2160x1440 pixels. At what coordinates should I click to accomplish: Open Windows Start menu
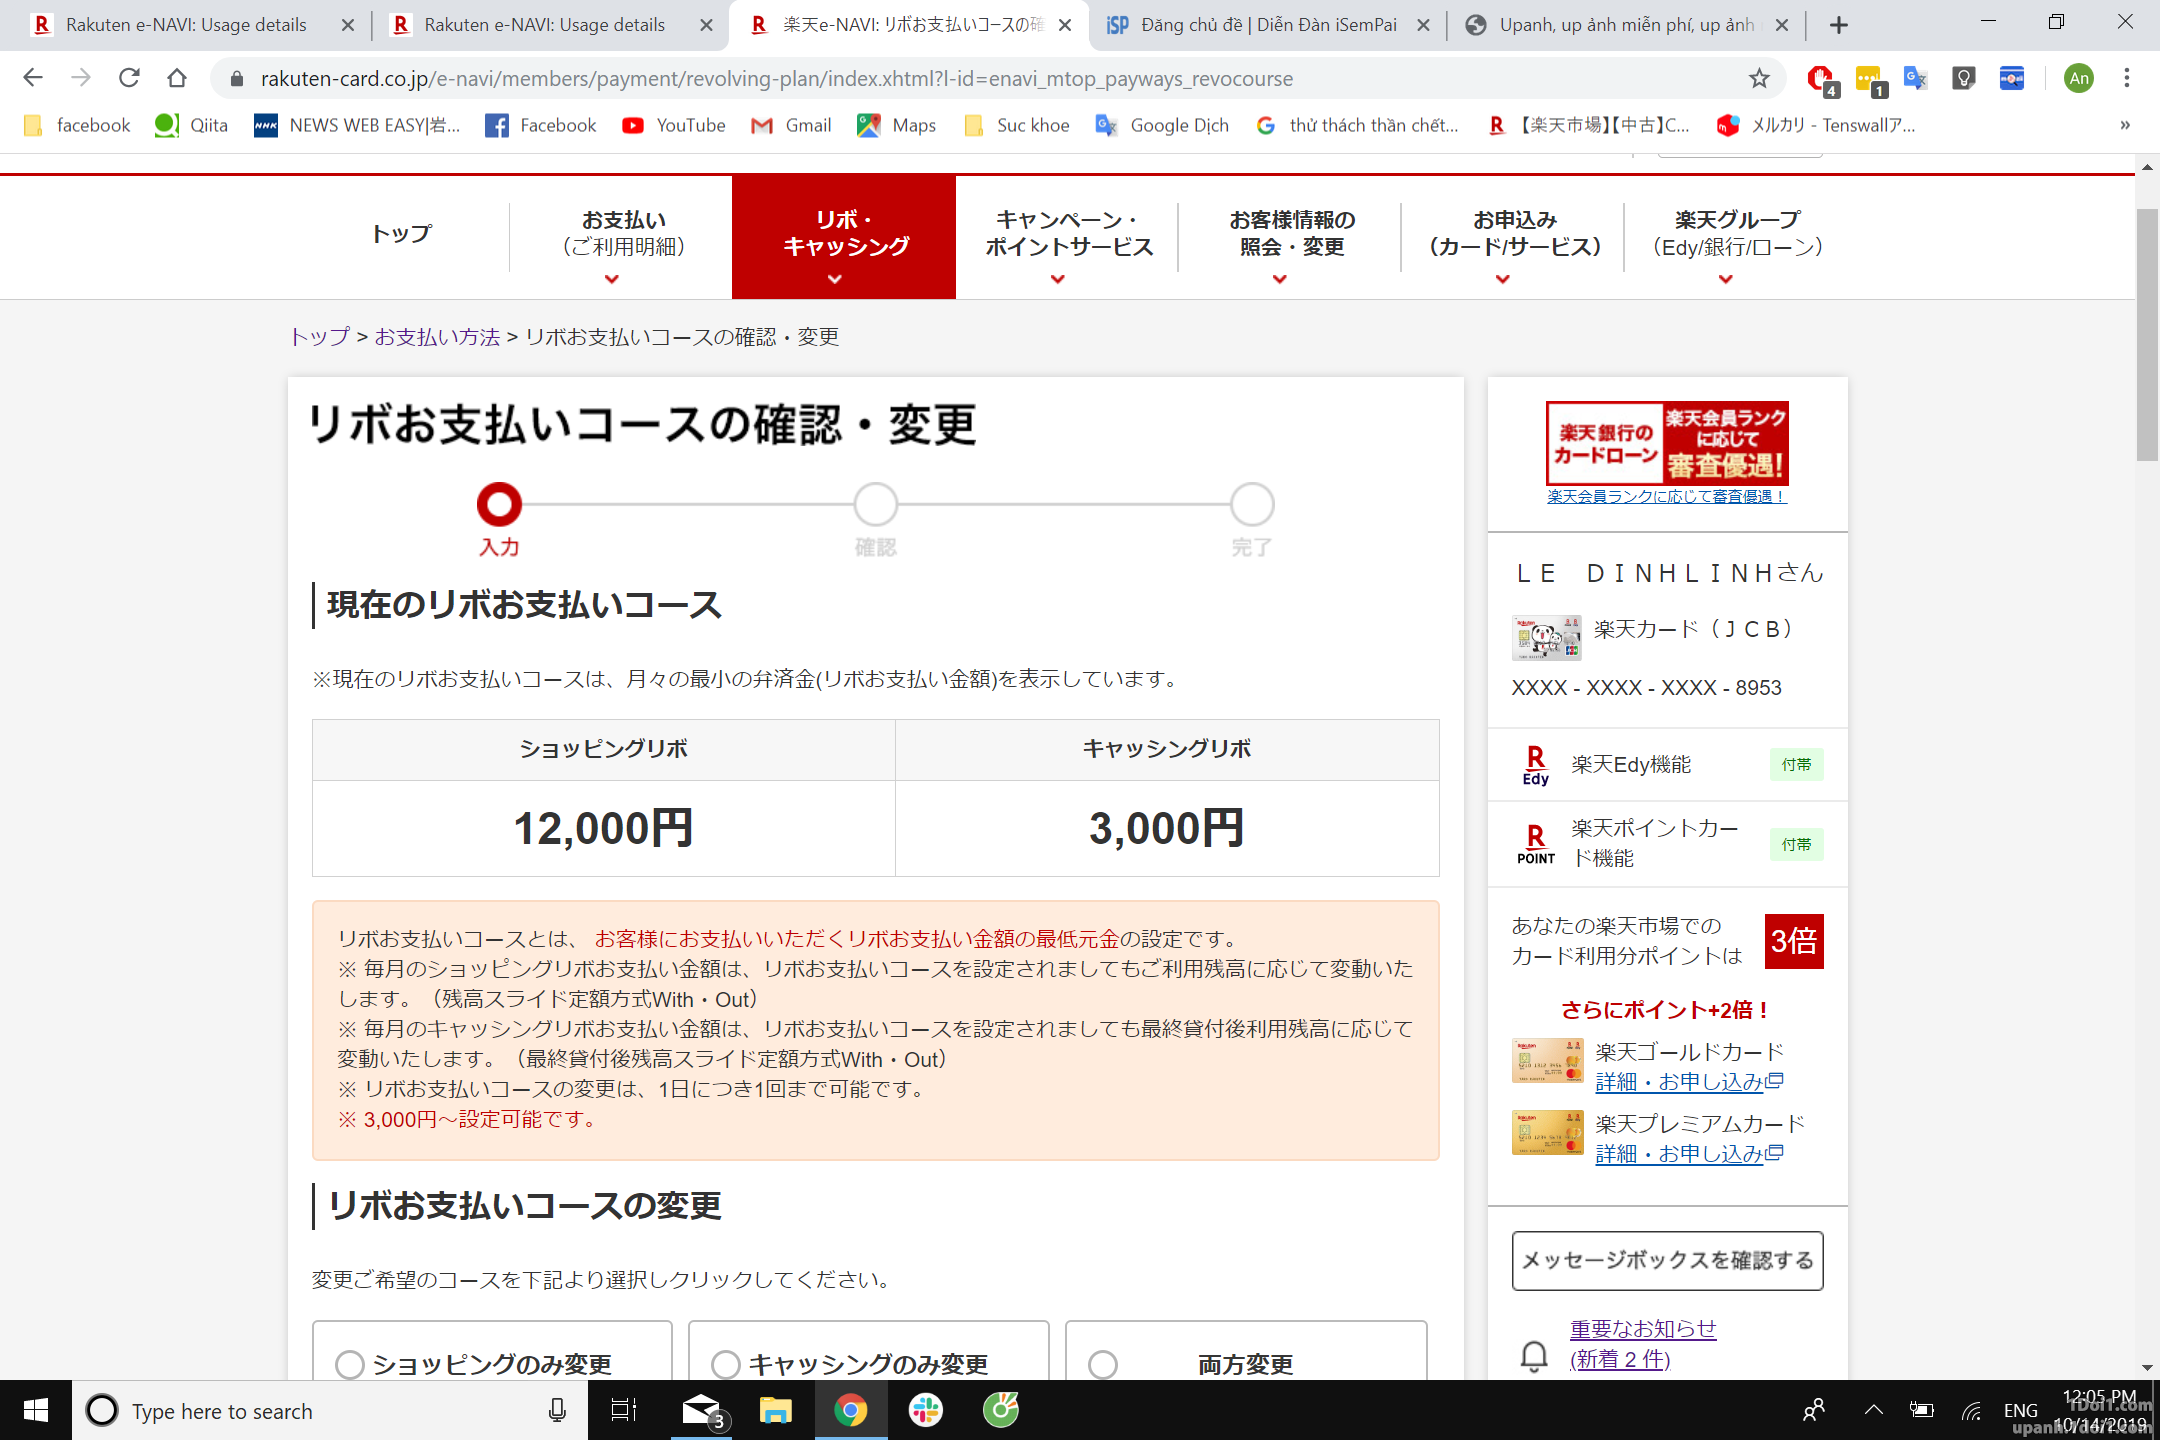pos(36,1411)
